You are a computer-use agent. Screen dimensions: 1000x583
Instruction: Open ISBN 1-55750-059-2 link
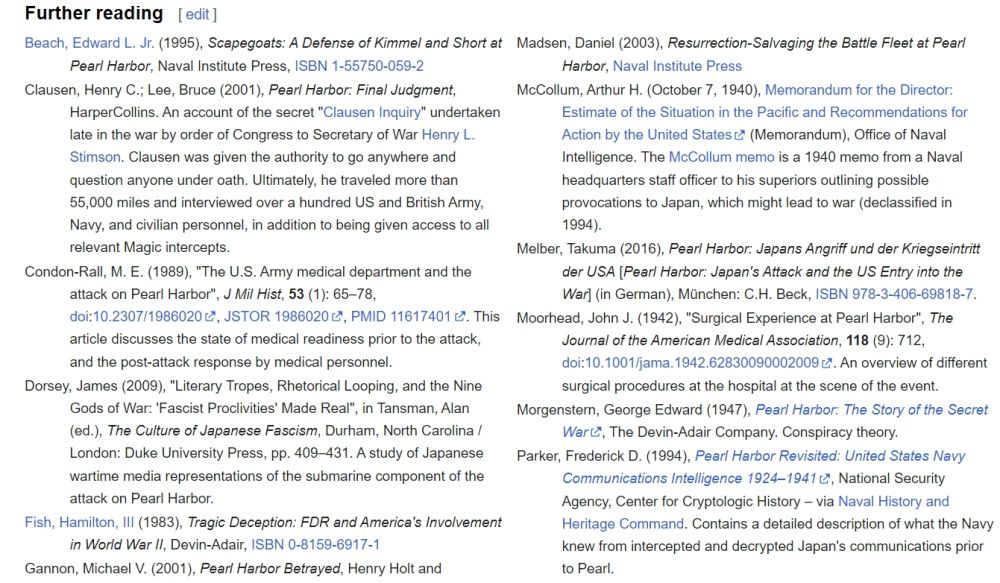click(359, 66)
